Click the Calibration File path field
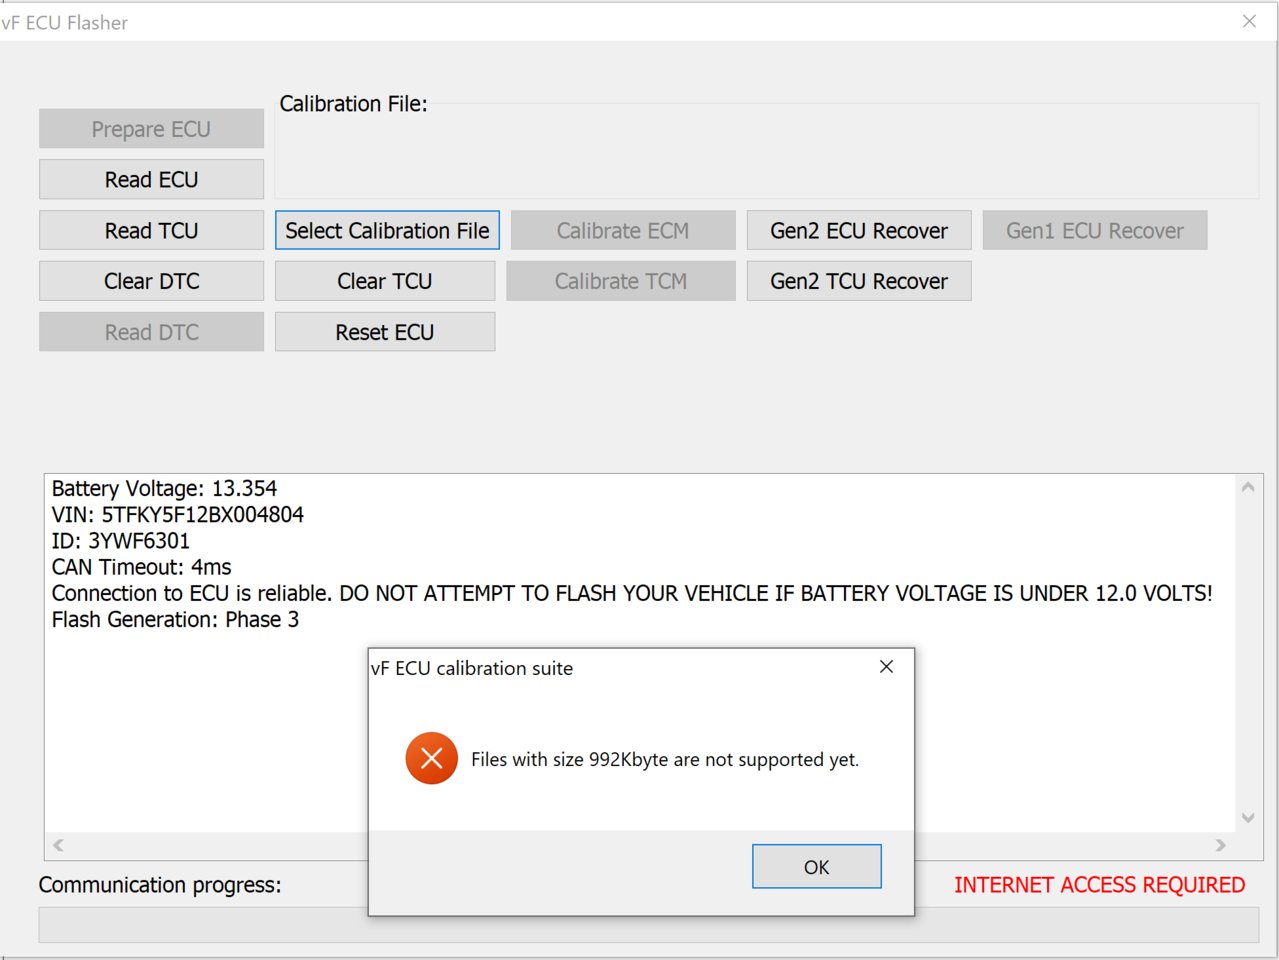The image size is (1279, 960). tap(766, 150)
